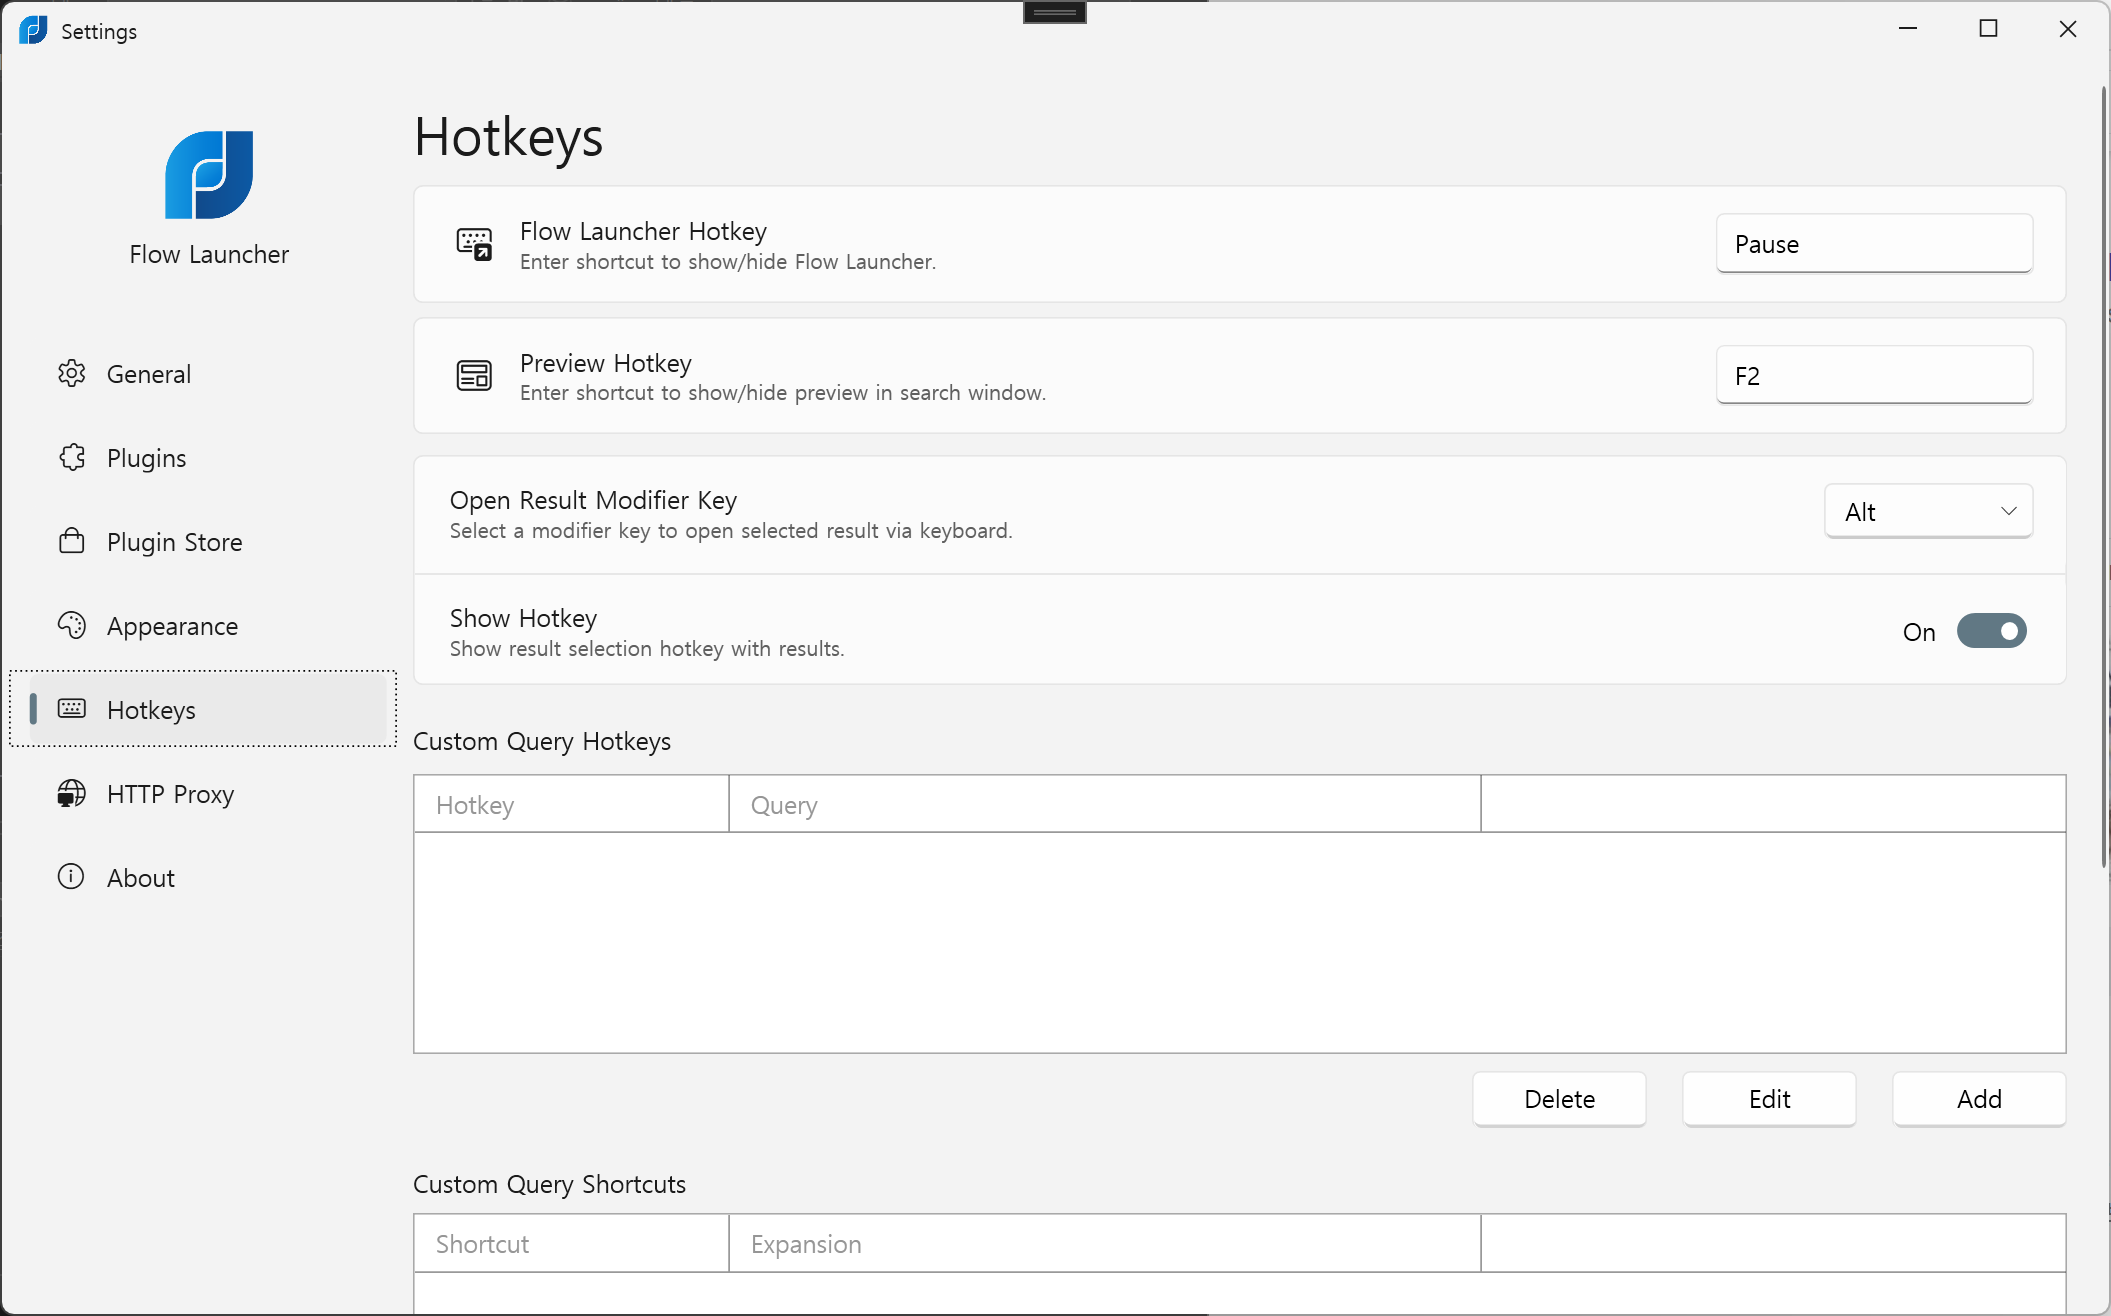Click the Appearance palette icon

pyautogui.click(x=71, y=626)
